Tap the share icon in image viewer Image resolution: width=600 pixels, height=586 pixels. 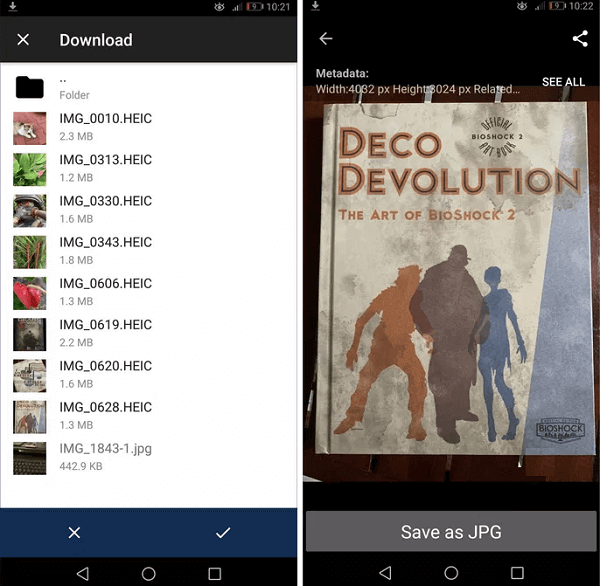click(x=580, y=39)
